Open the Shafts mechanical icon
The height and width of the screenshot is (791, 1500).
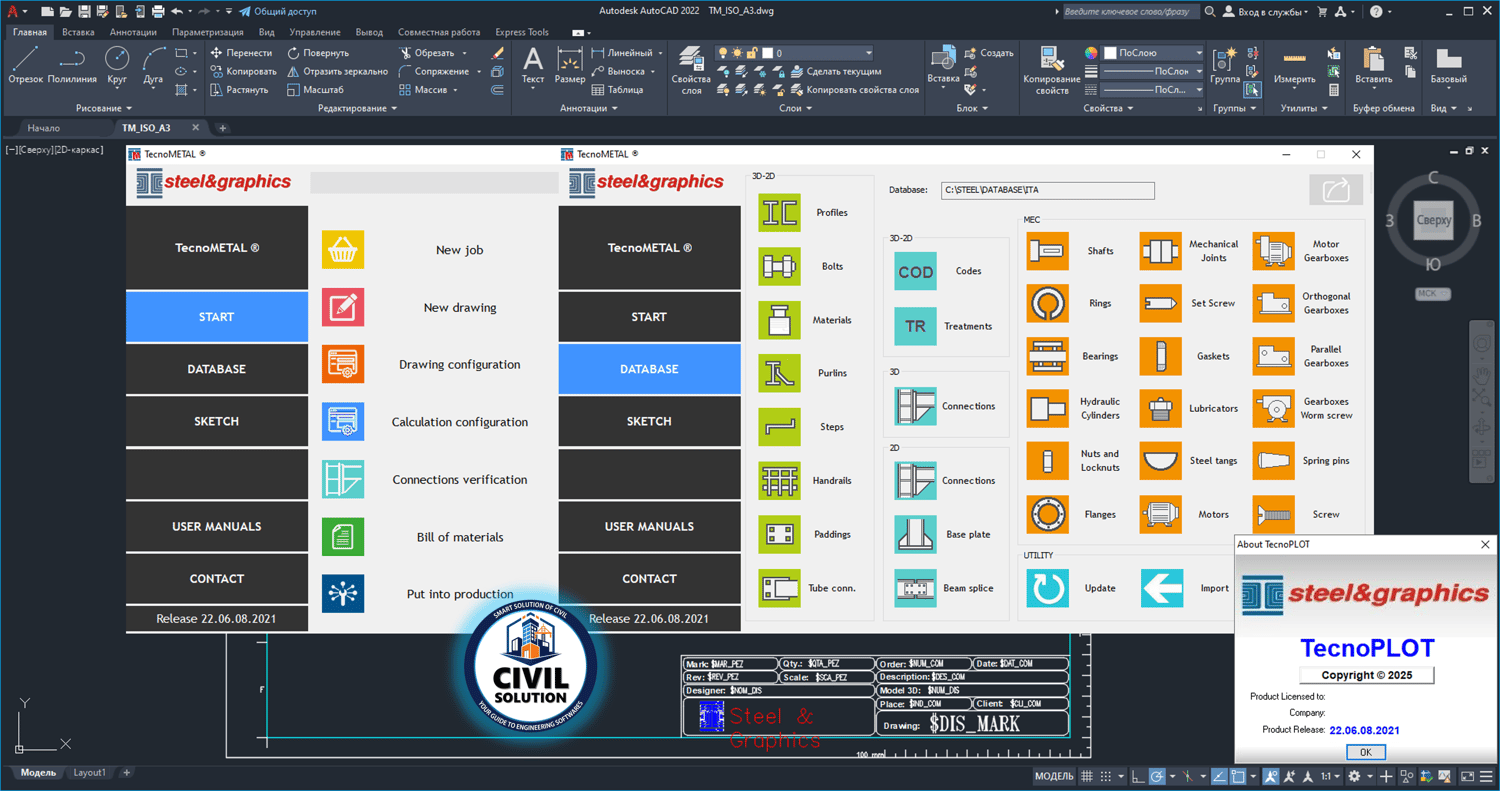(x=1047, y=251)
